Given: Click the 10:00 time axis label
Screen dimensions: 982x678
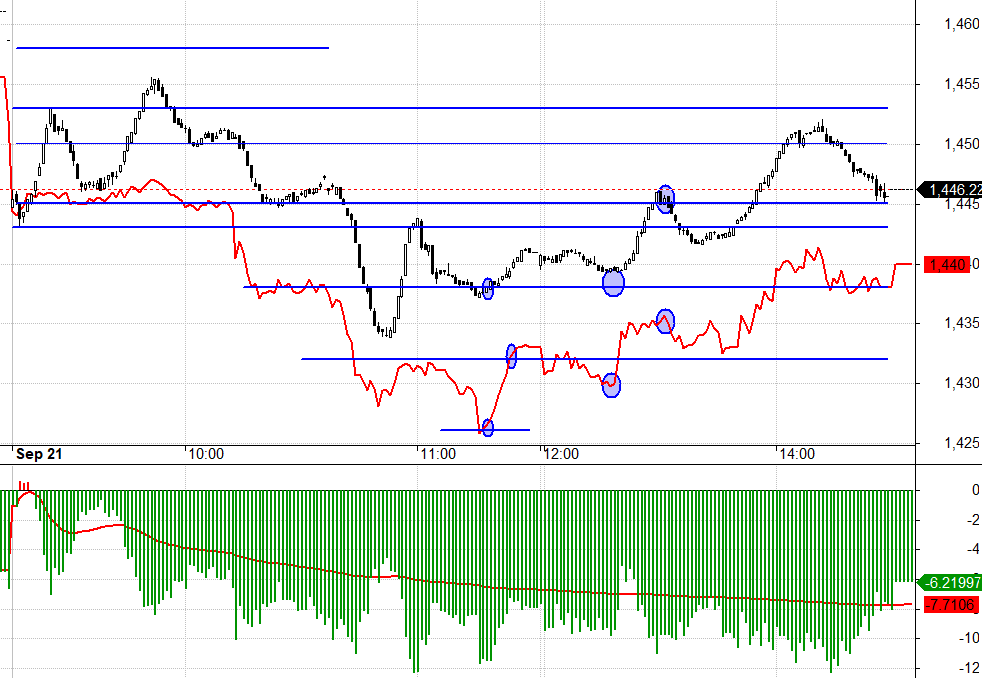Looking at the screenshot, I should pyautogui.click(x=204, y=454).
